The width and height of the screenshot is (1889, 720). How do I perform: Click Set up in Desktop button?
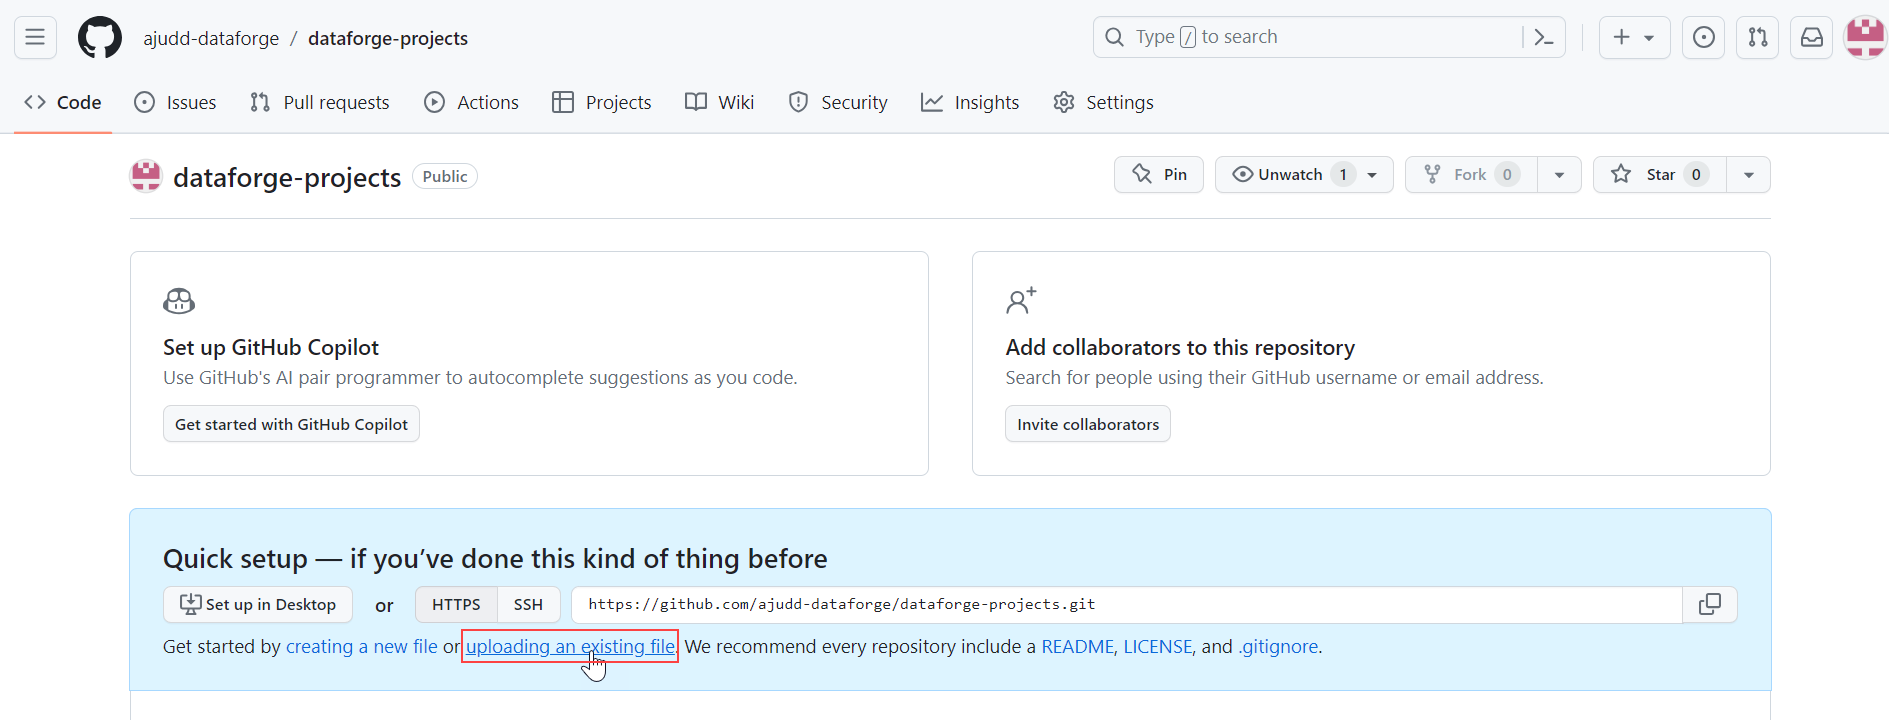258,604
